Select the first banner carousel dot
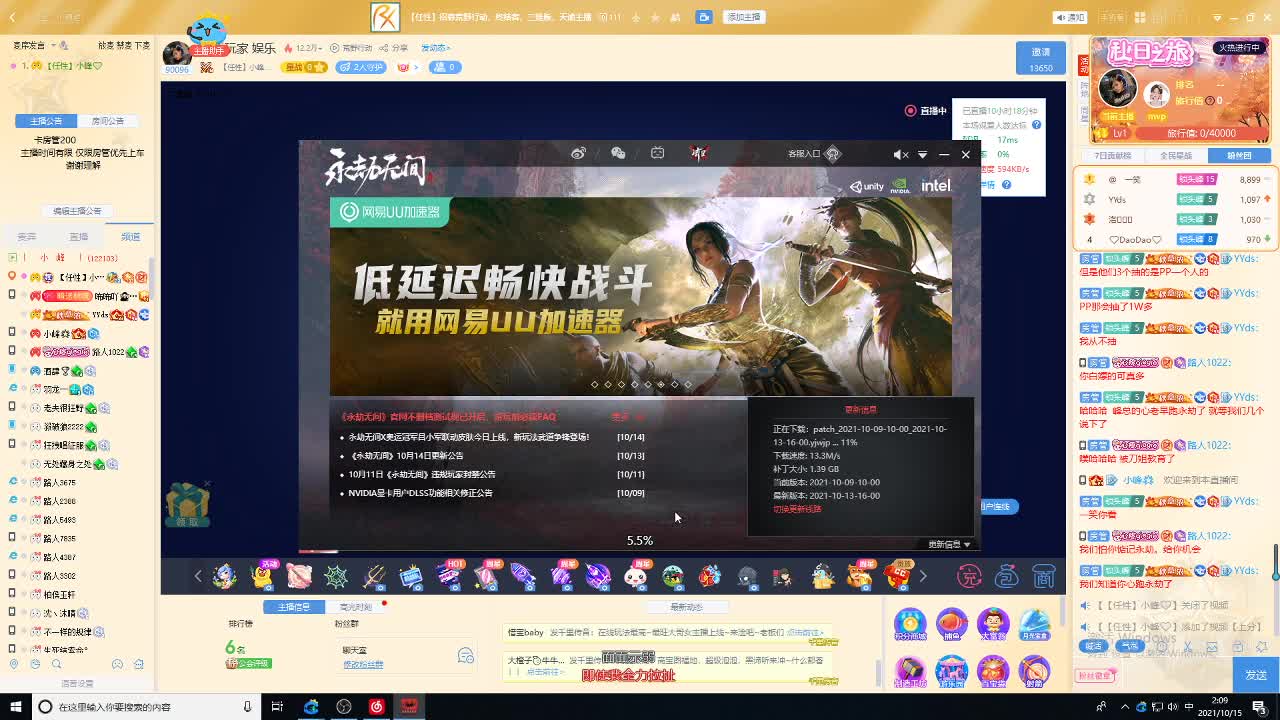 pyautogui.click(x=595, y=384)
